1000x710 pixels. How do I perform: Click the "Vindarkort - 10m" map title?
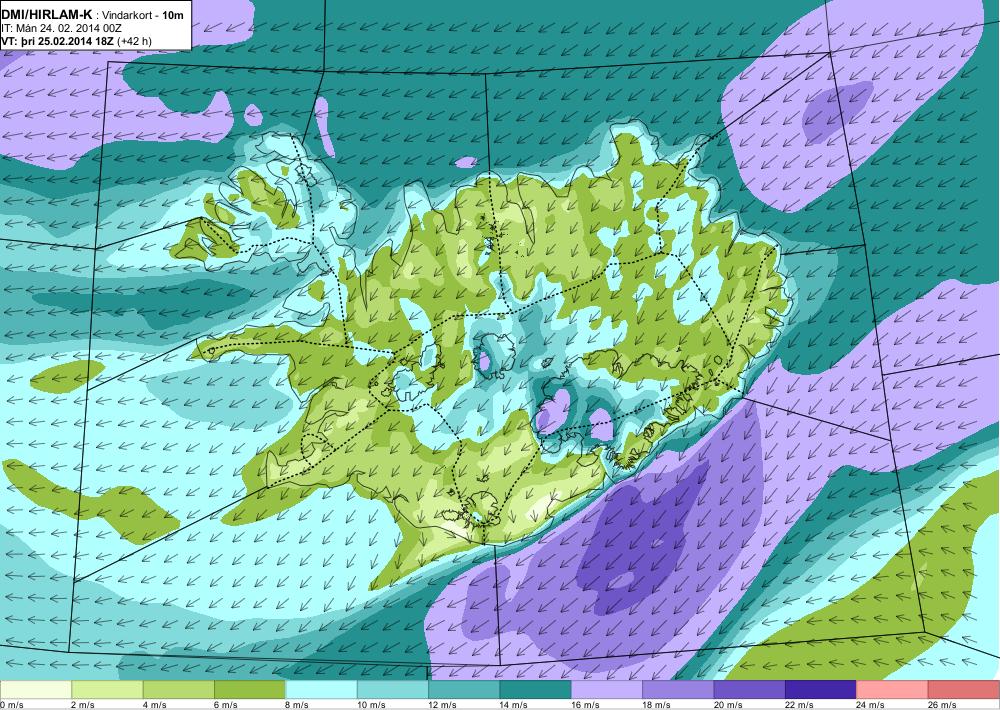coord(142,15)
